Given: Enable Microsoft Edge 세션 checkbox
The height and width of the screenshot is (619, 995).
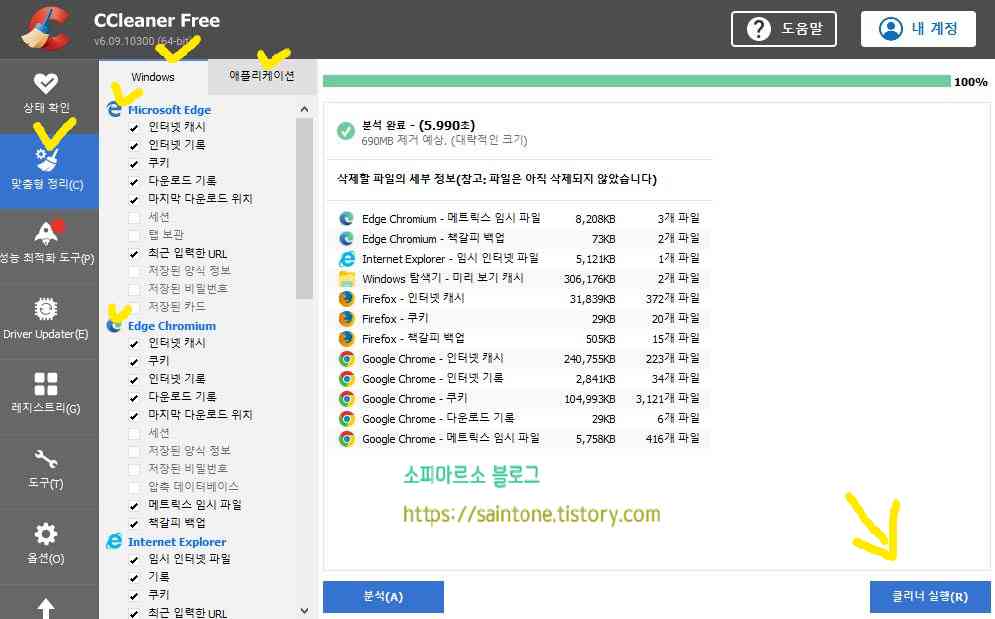Looking at the screenshot, I should [x=134, y=218].
